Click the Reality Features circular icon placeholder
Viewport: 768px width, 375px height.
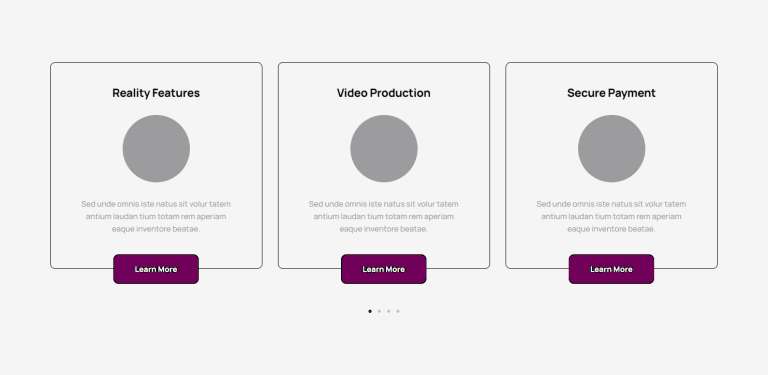tap(156, 148)
